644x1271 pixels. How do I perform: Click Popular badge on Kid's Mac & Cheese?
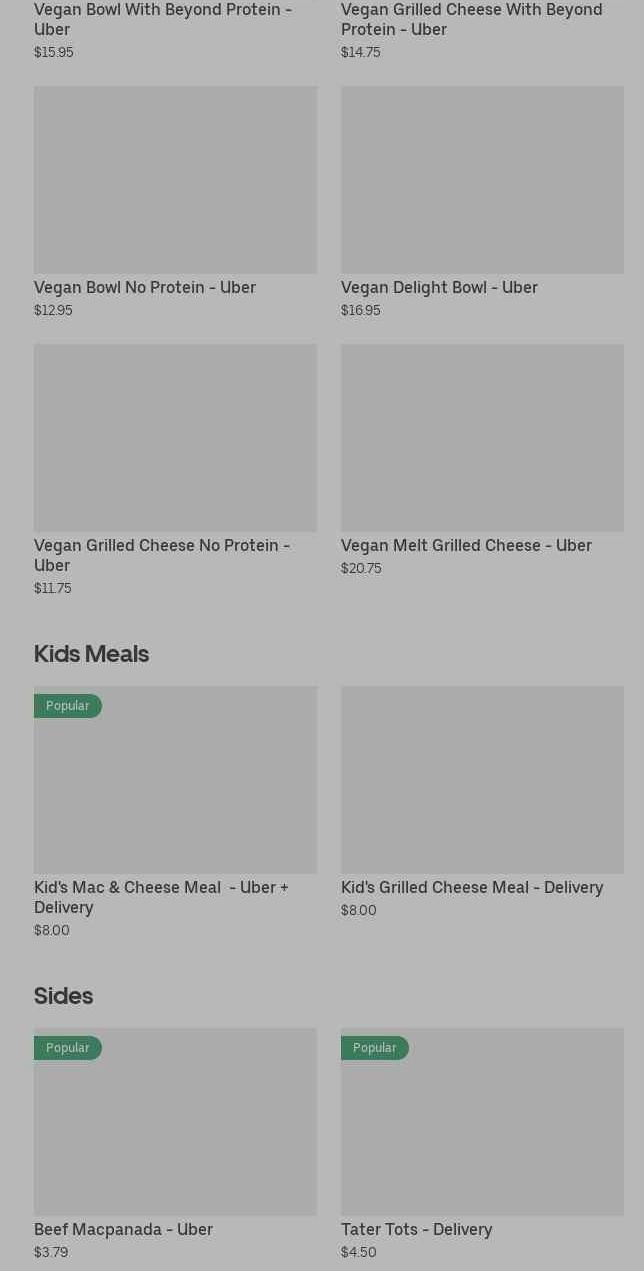[68, 706]
